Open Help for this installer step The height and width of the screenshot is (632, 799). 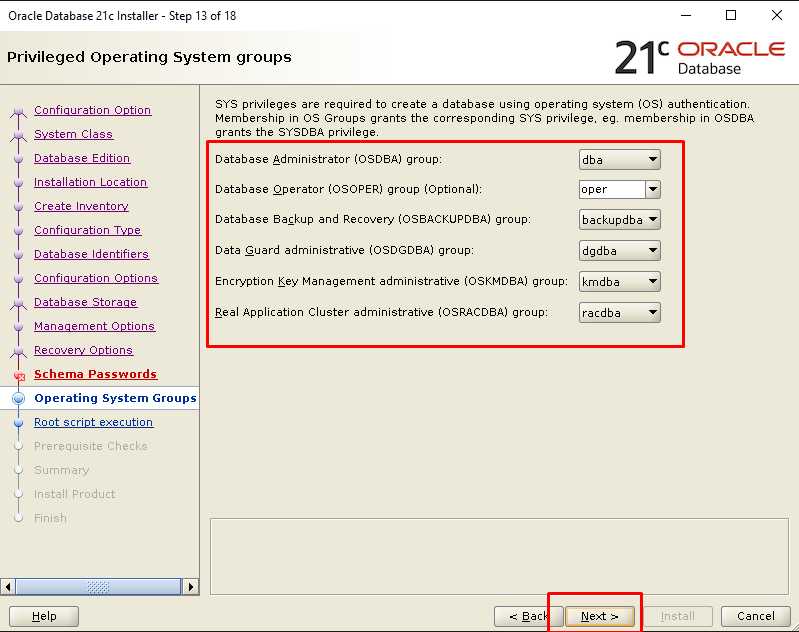[x=44, y=616]
